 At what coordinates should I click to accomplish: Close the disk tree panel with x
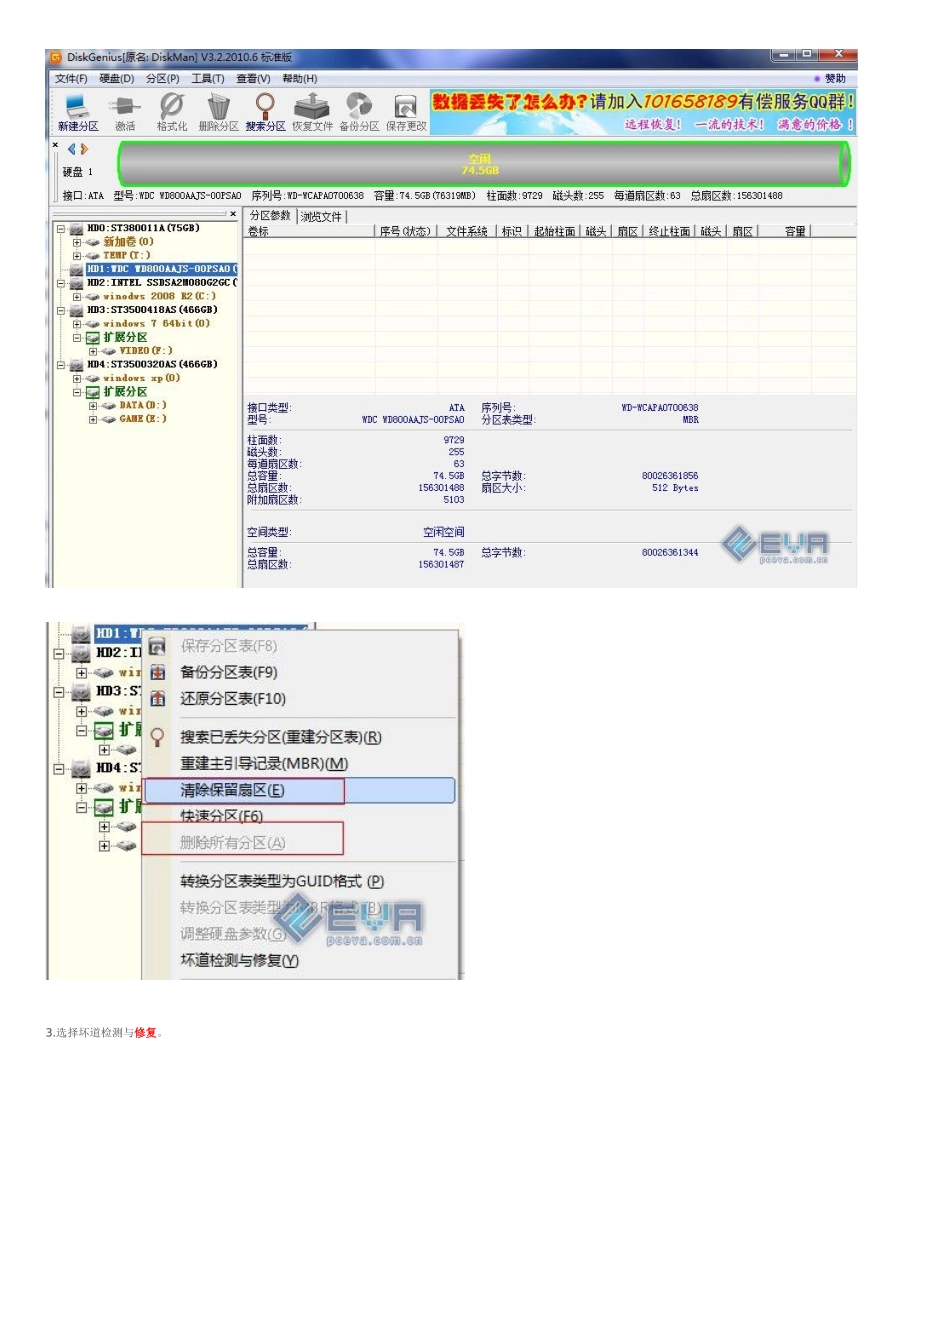click(233, 214)
